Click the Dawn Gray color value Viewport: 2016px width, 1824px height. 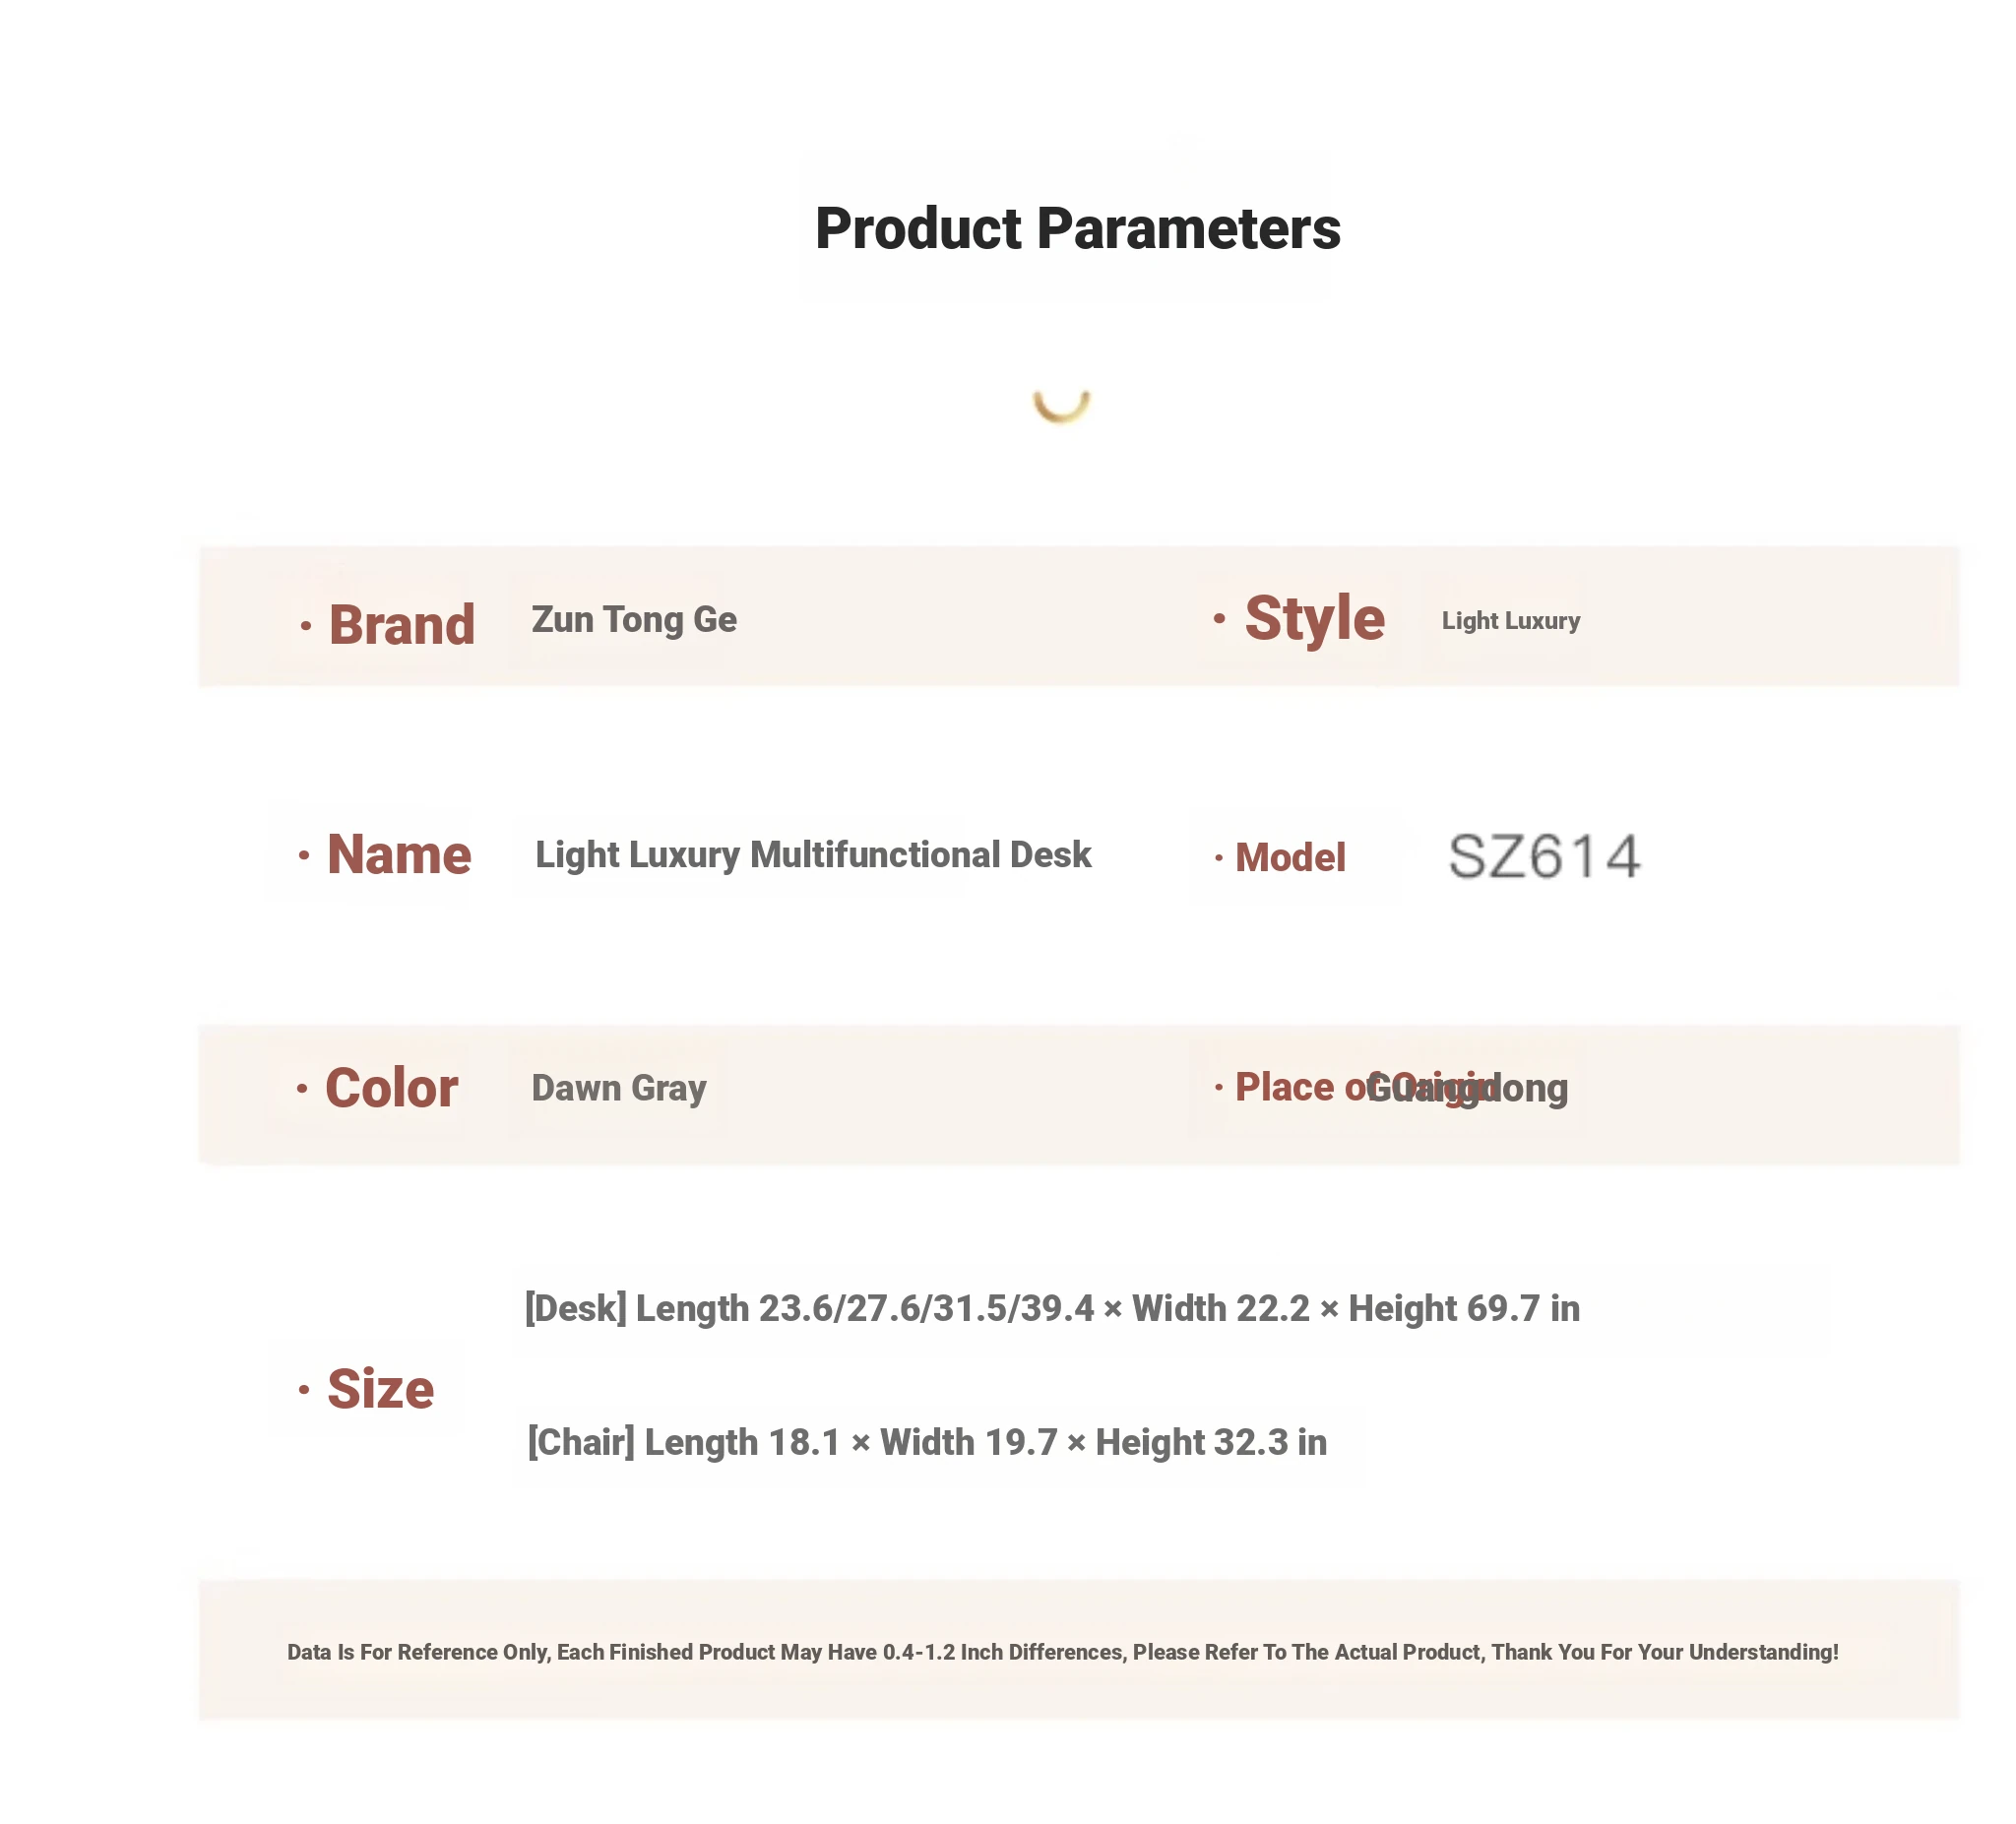point(619,1088)
